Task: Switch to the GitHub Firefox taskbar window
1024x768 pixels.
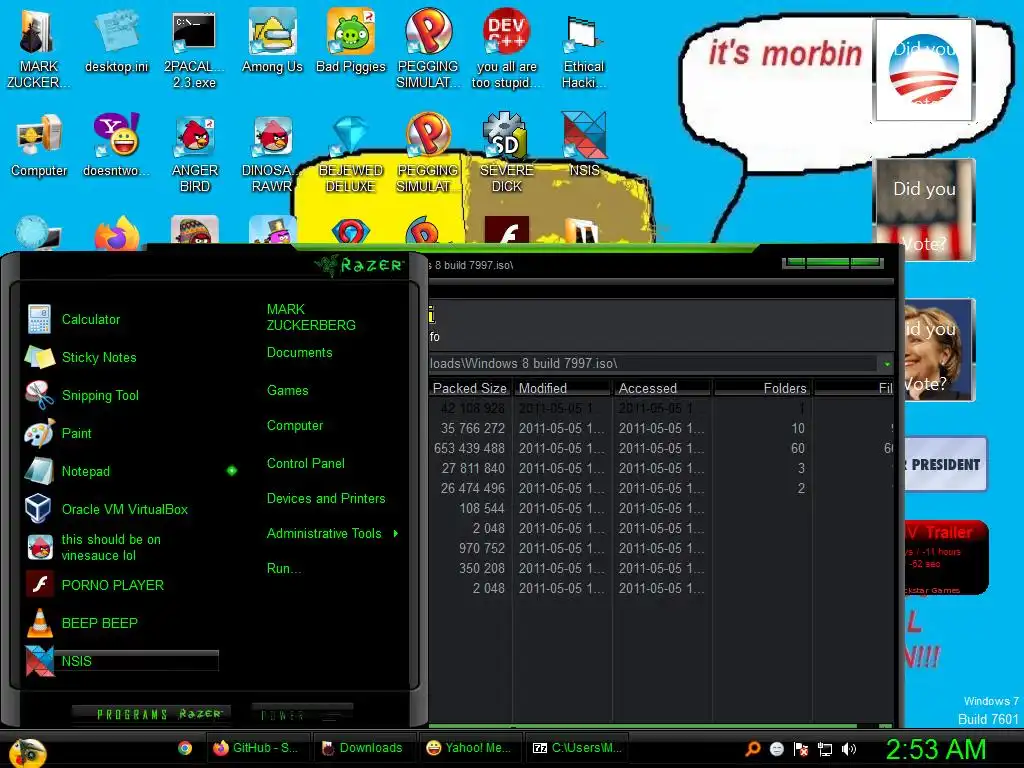Action: coord(258,748)
